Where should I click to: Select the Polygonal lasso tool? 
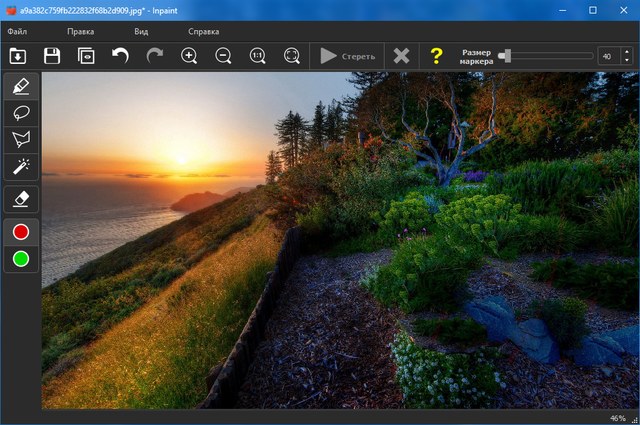point(20,139)
